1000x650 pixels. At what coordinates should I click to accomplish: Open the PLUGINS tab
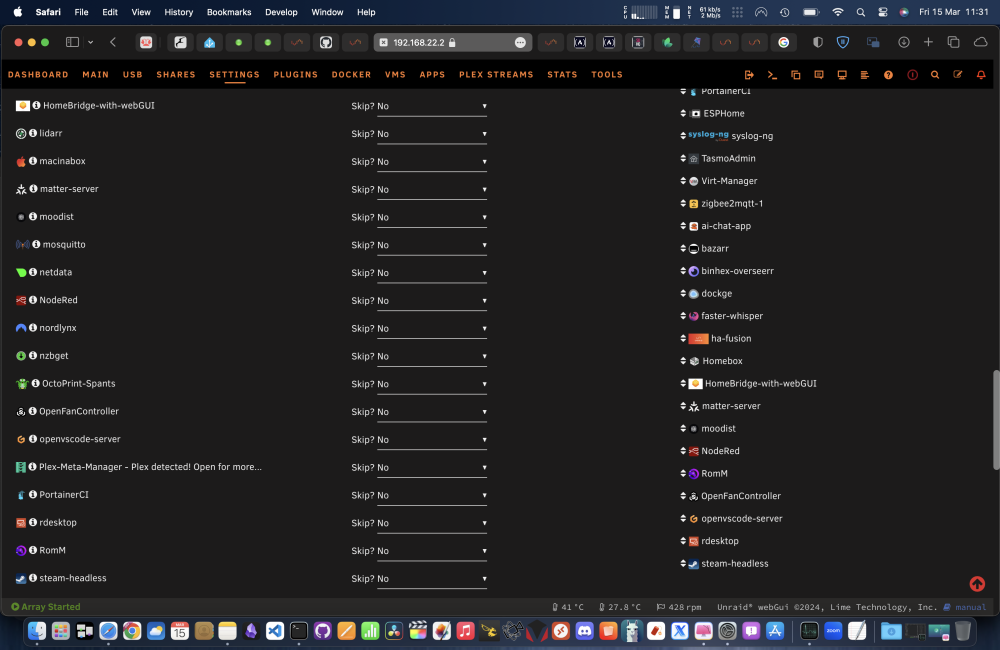coord(296,75)
